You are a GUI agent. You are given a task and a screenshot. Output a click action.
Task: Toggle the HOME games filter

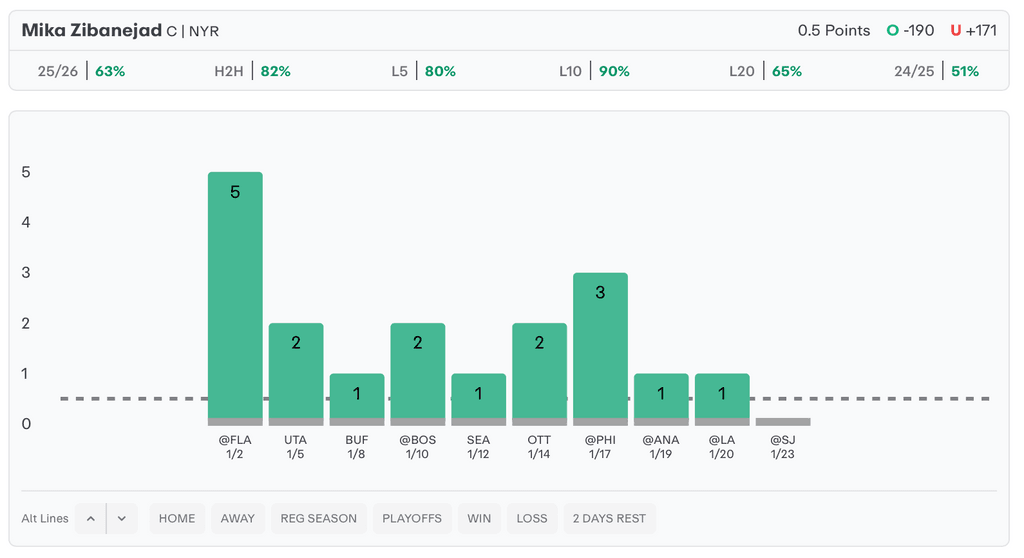coord(177,518)
